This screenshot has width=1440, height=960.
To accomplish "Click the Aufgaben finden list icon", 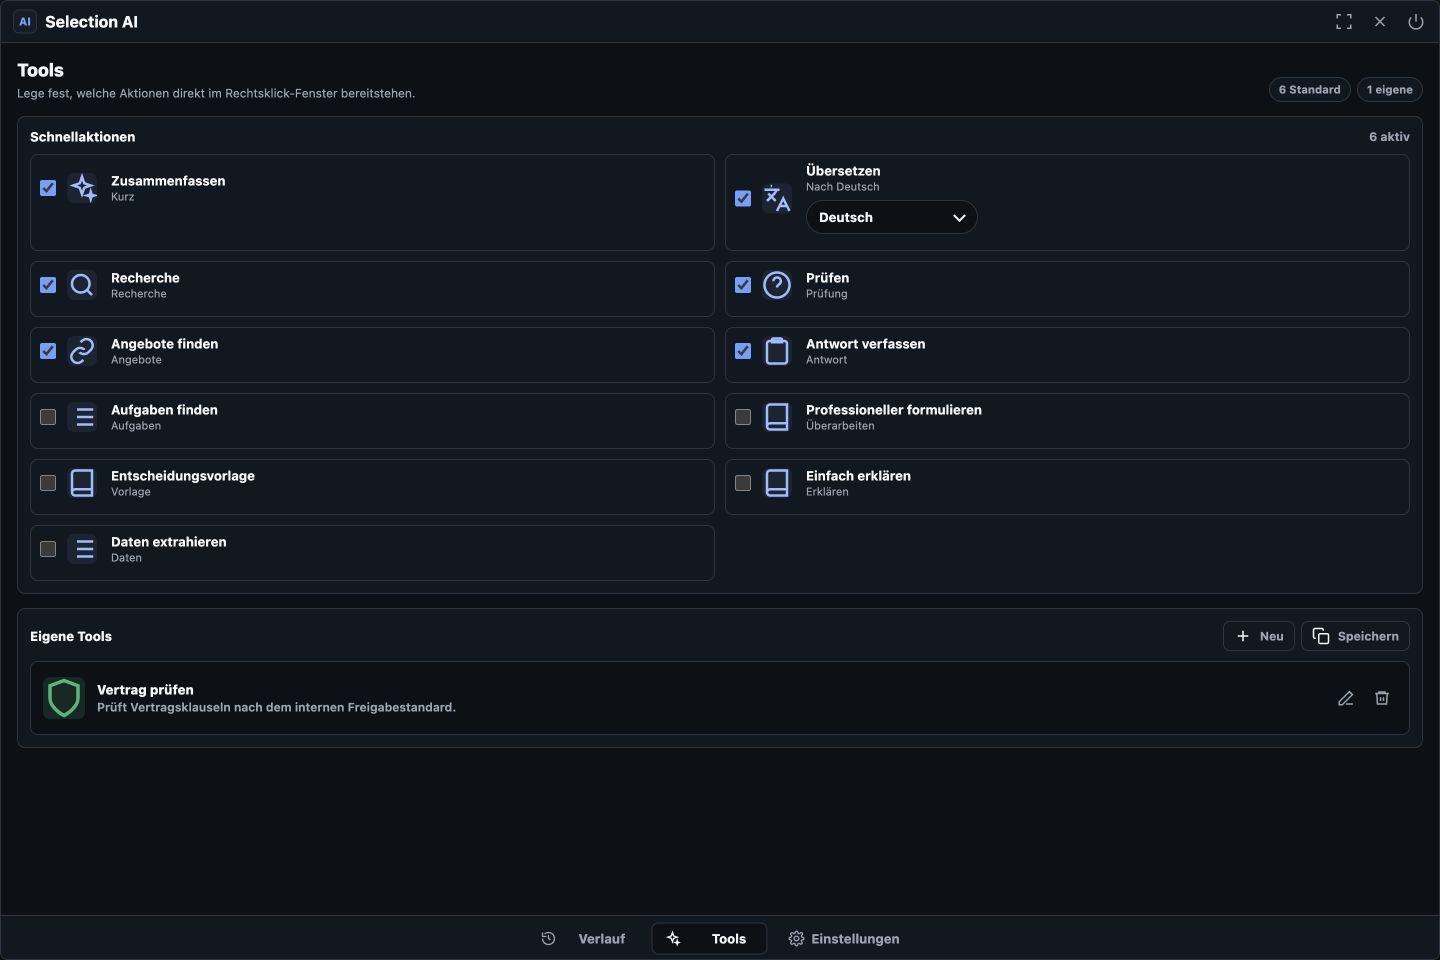I will click(x=82, y=417).
